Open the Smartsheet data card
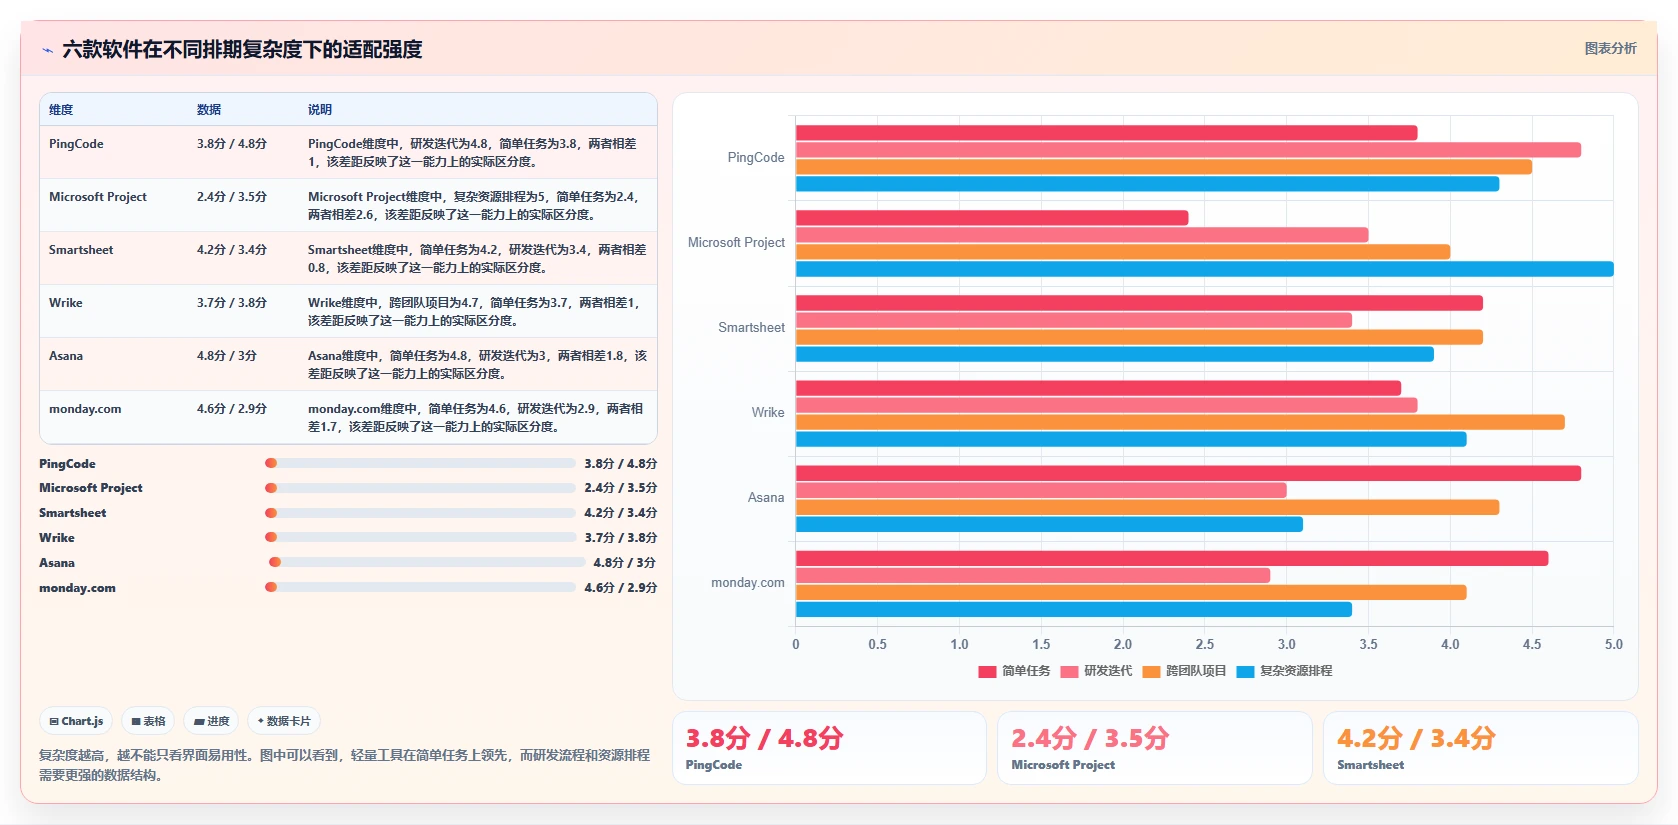Image resolution: width=1678 pixels, height=825 pixels. tap(1481, 748)
